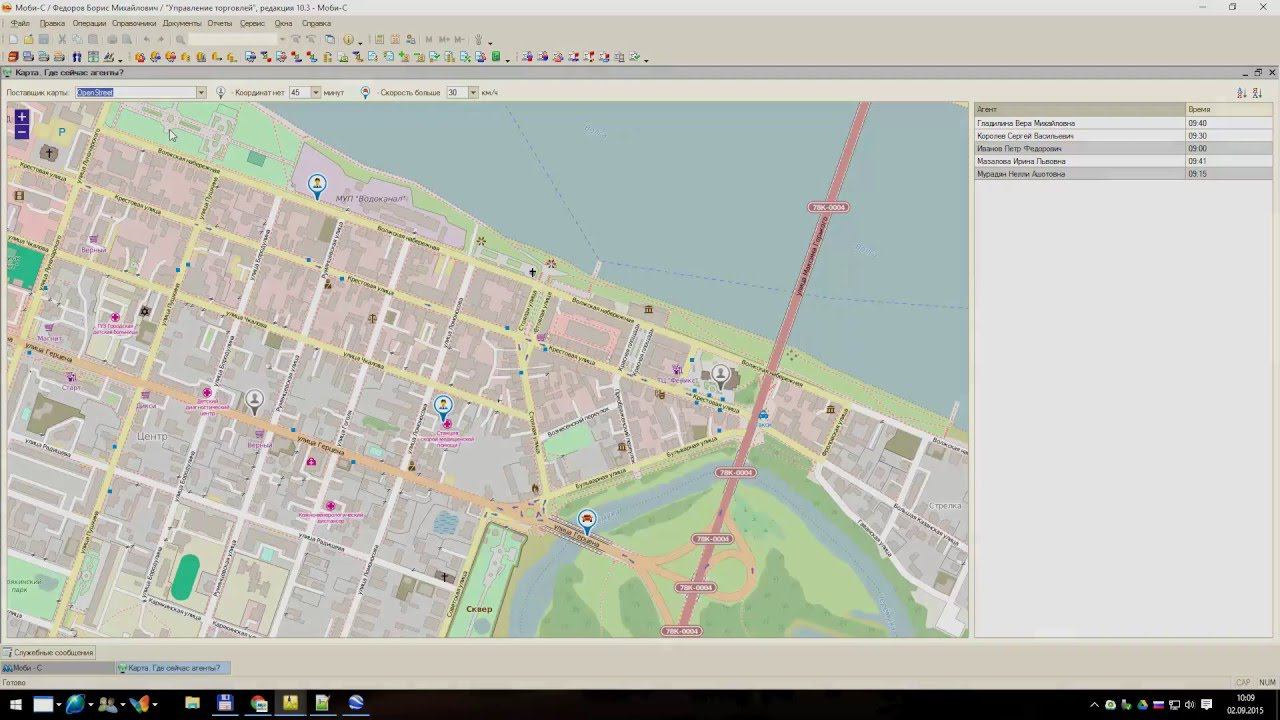Open Chrome from the taskbar

click(259, 704)
